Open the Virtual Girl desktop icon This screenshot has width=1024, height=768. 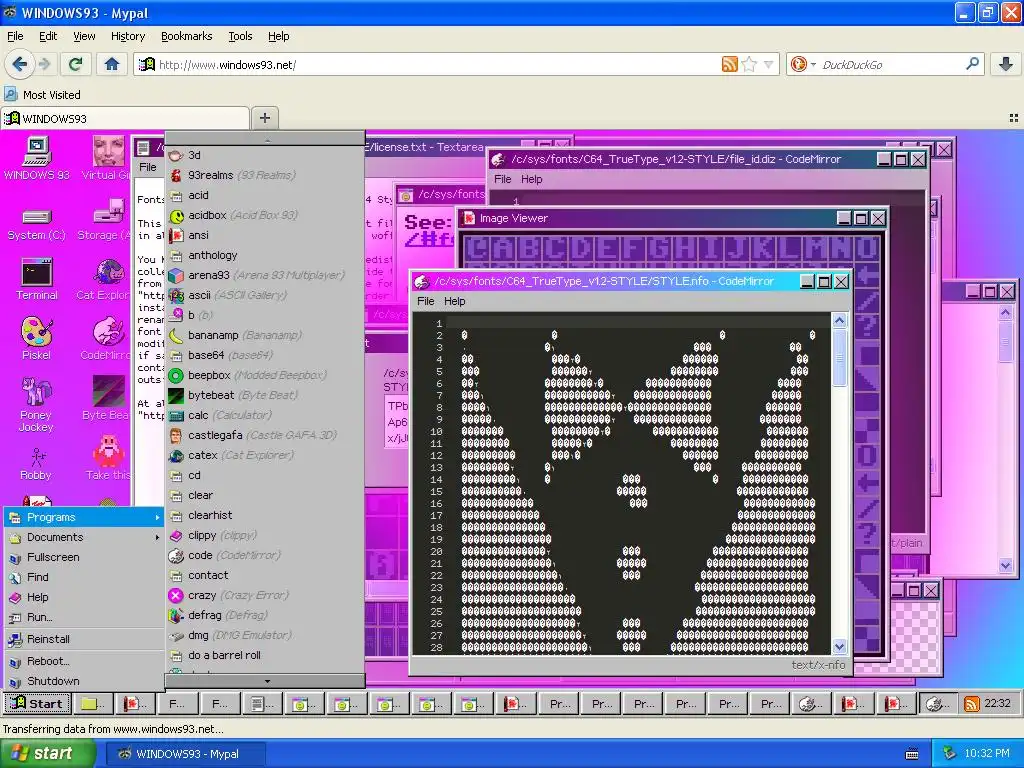coord(108,159)
